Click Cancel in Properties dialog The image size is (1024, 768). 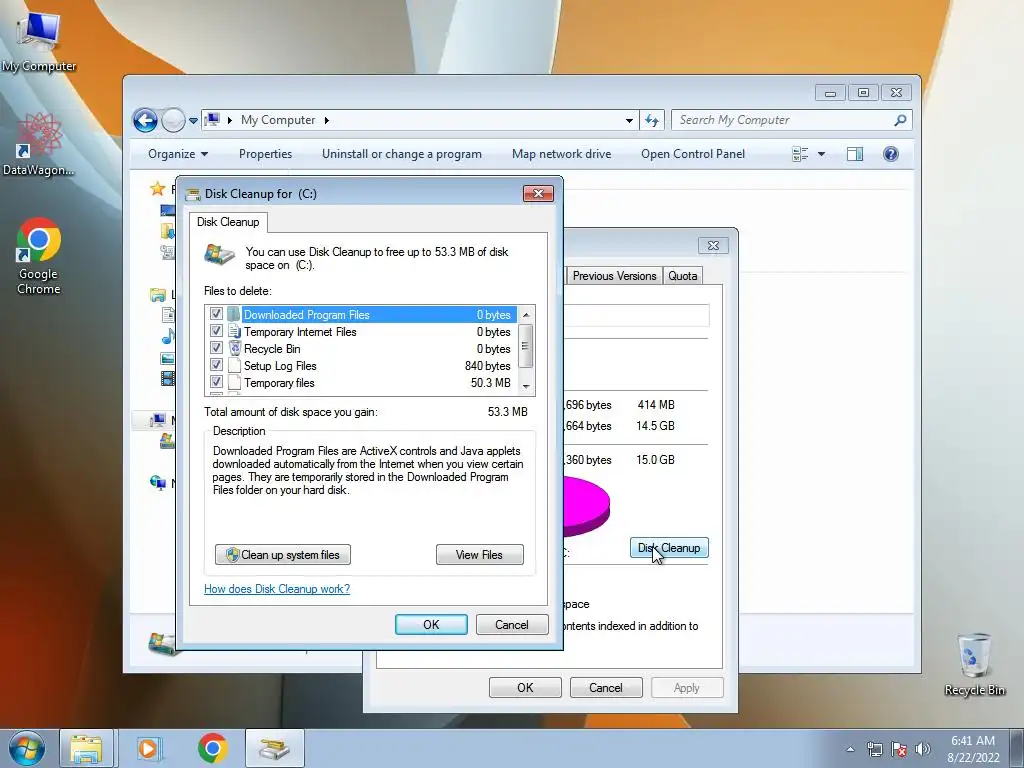[x=606, y=688]
